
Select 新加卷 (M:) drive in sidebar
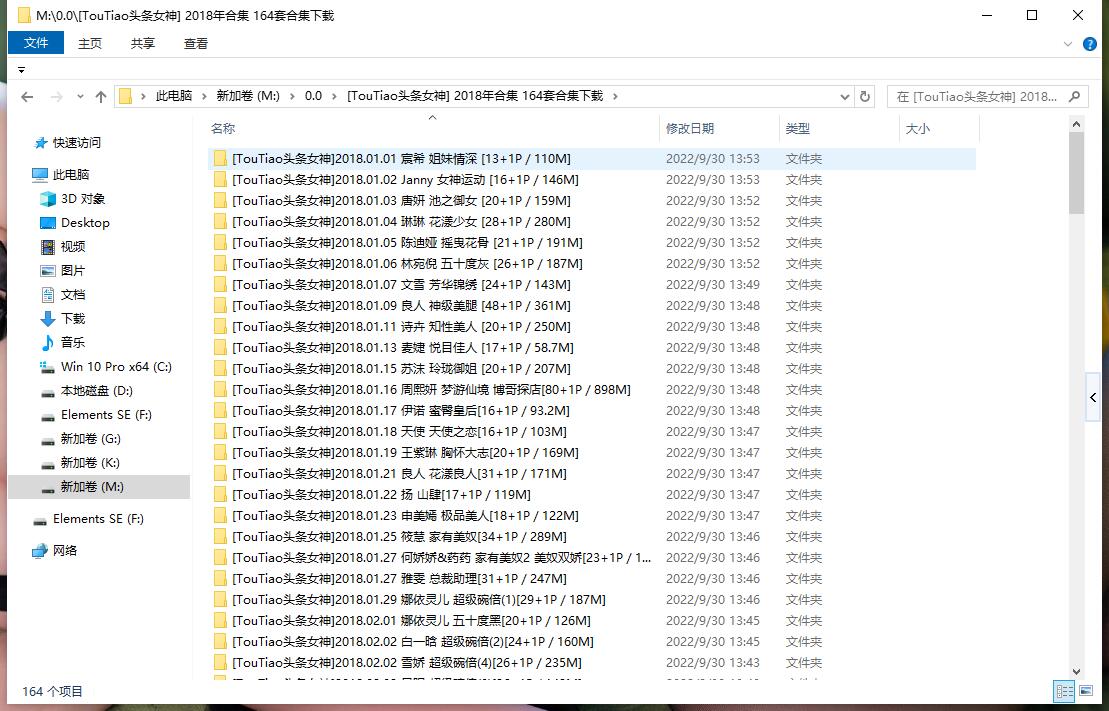[x=92, y=487]
